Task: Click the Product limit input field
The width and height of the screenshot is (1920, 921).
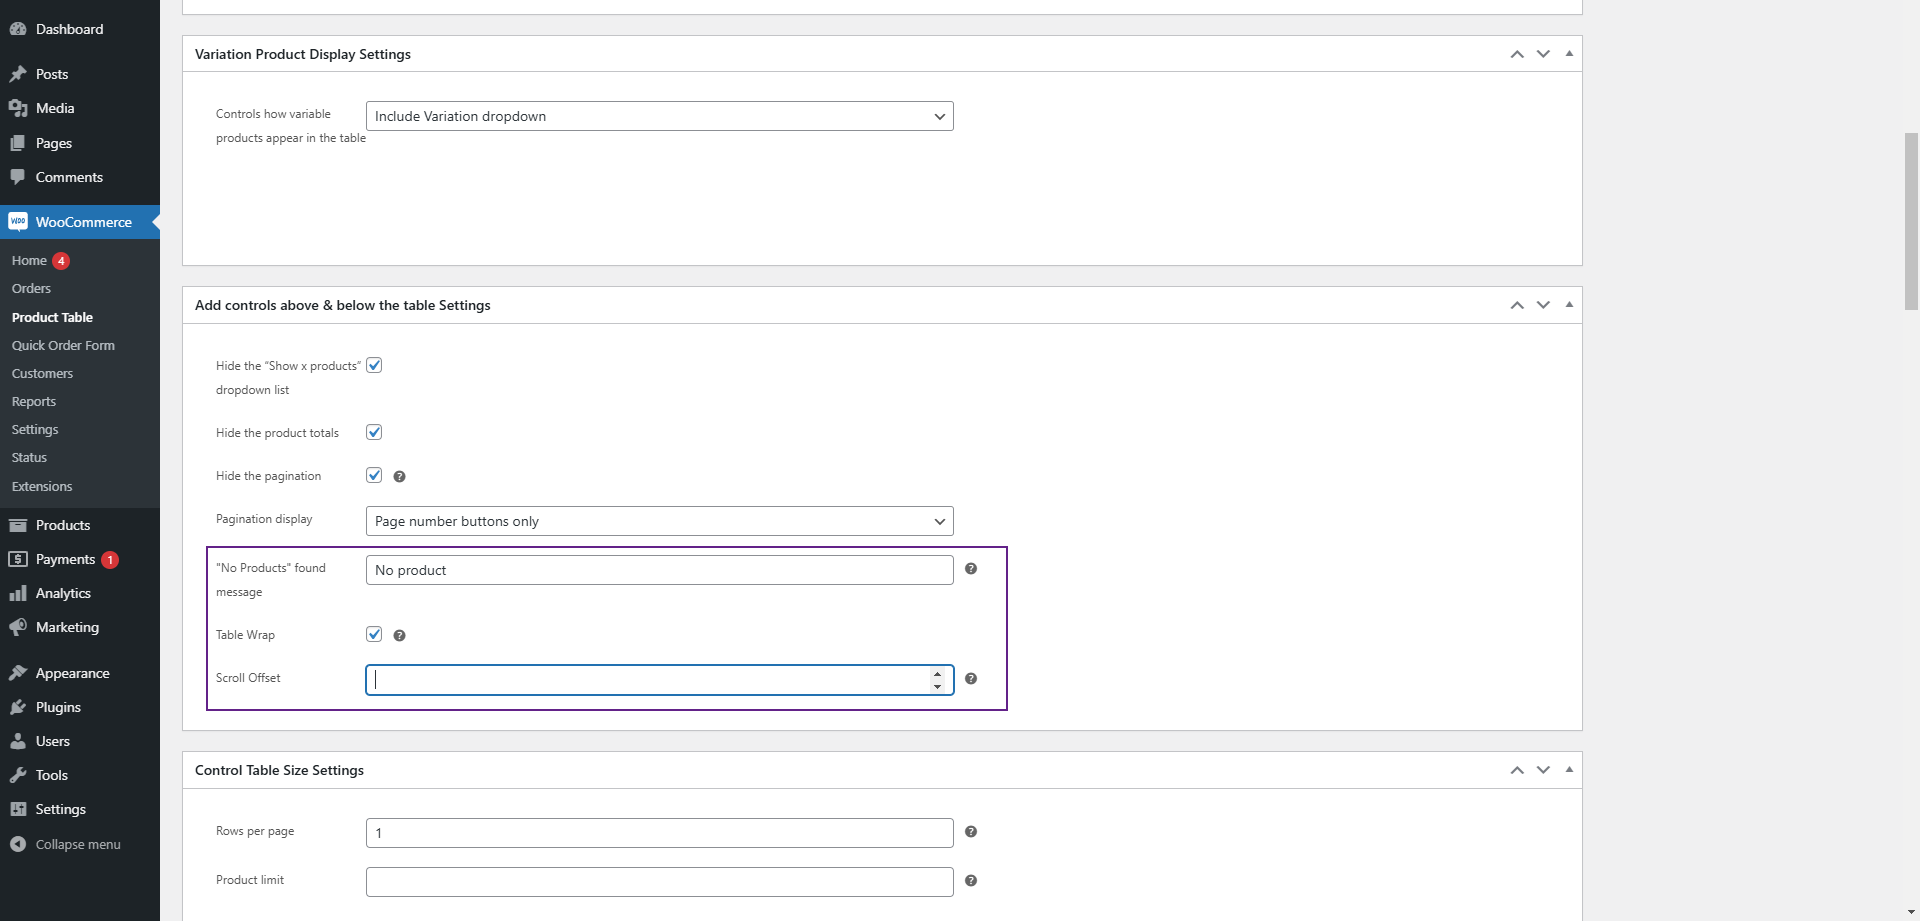Action: 660,882
